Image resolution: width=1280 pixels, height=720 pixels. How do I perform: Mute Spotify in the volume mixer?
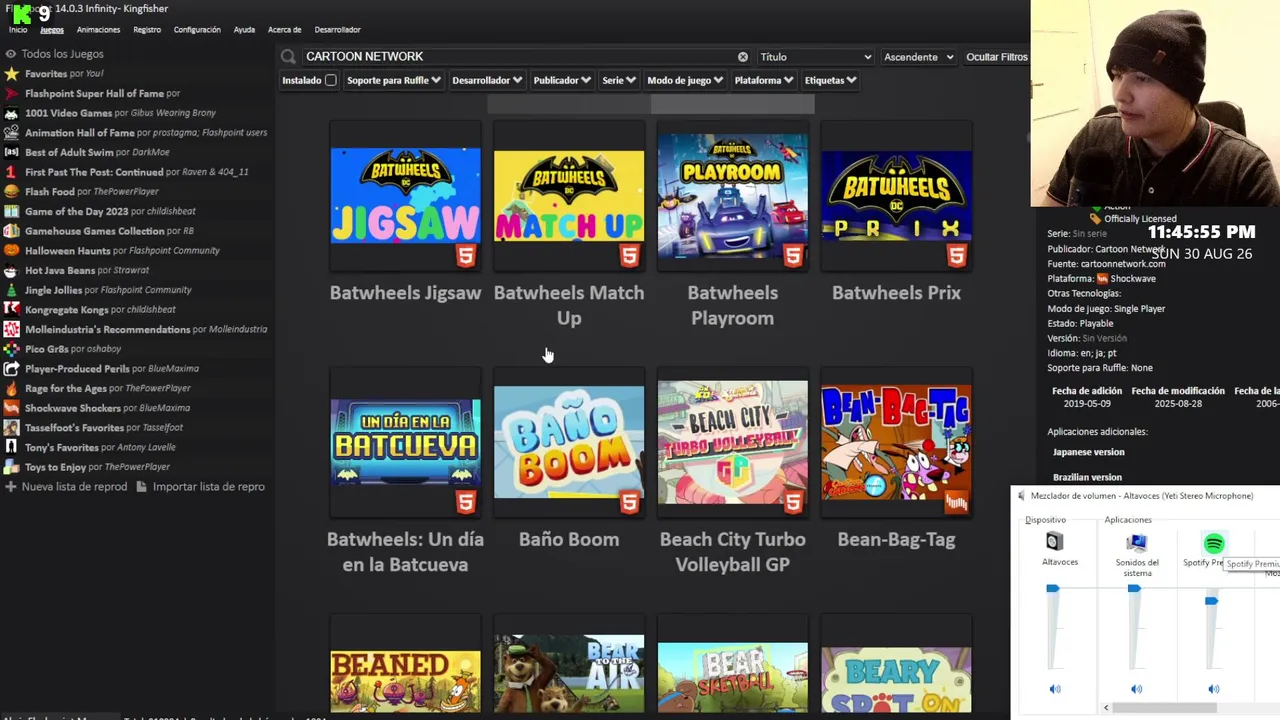tap(1214, 689)
